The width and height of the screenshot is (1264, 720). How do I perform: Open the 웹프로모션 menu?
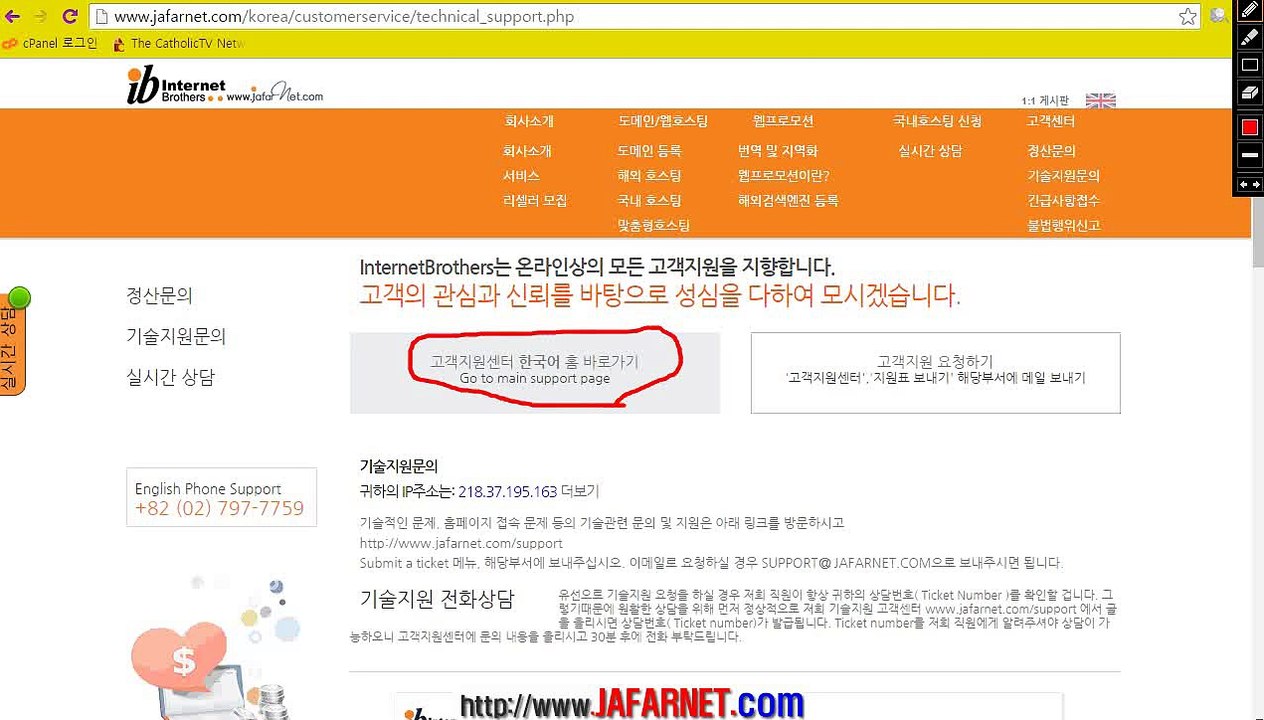pos(783,121)
